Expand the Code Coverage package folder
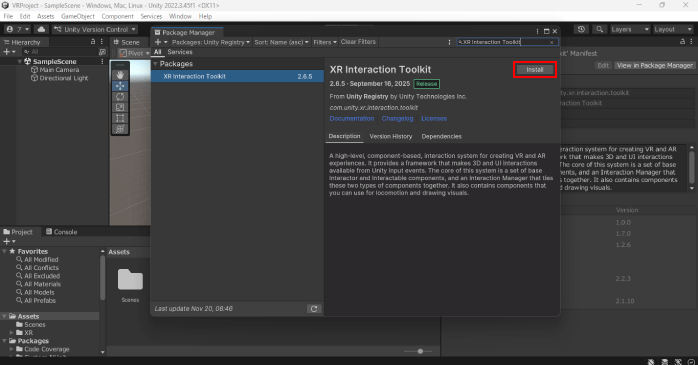698x365 pixels. [x=12, y=349]
